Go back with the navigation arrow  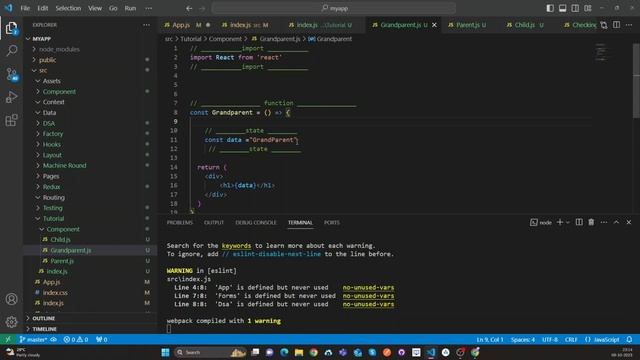click(189, 8)
